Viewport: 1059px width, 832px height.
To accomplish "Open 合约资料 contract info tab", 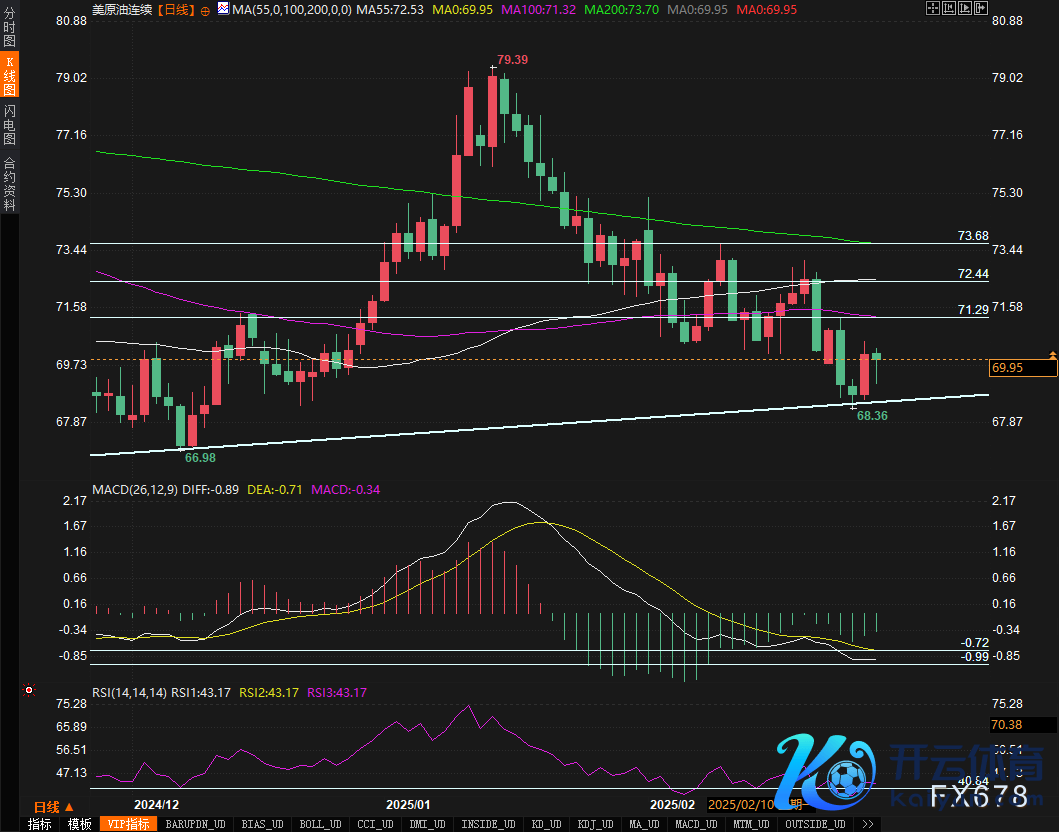I will (x=9, y=183).
